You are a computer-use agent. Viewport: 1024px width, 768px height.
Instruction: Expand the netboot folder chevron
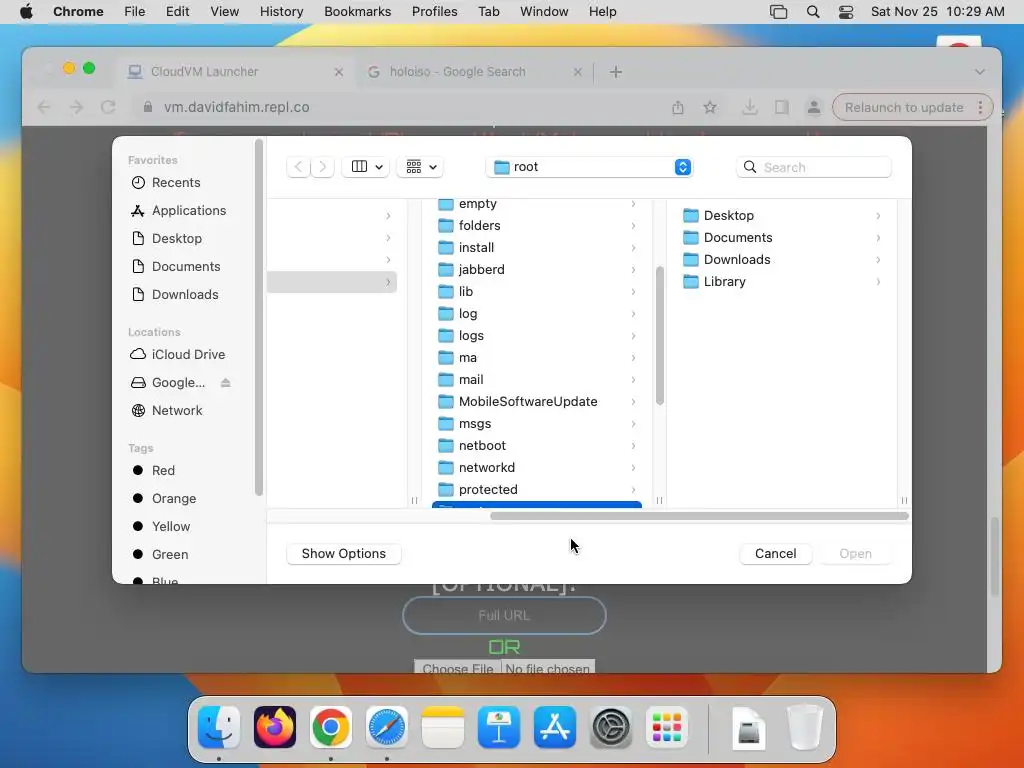(x=633, y=445)
